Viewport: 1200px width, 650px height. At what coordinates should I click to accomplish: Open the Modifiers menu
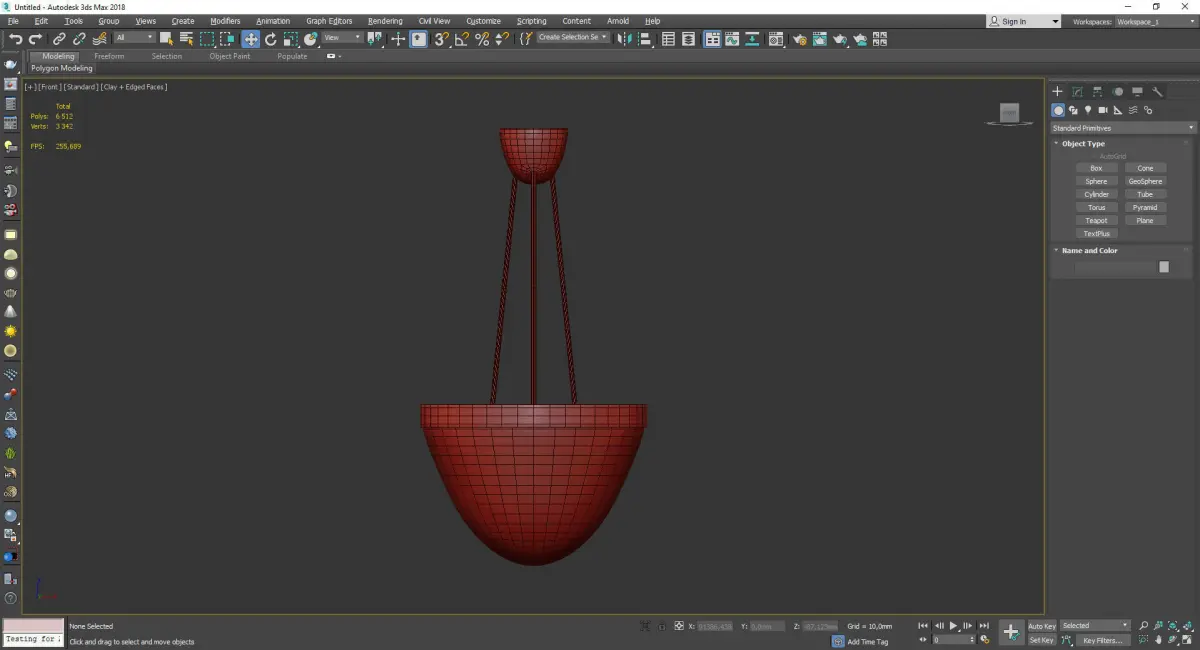coord(225,21)
